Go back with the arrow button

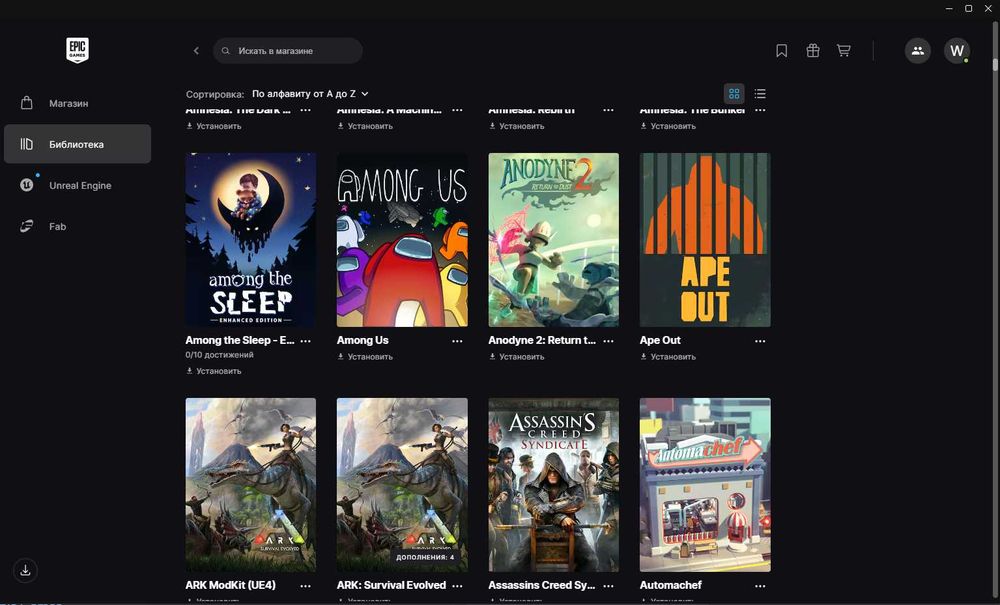coord(196,50)
